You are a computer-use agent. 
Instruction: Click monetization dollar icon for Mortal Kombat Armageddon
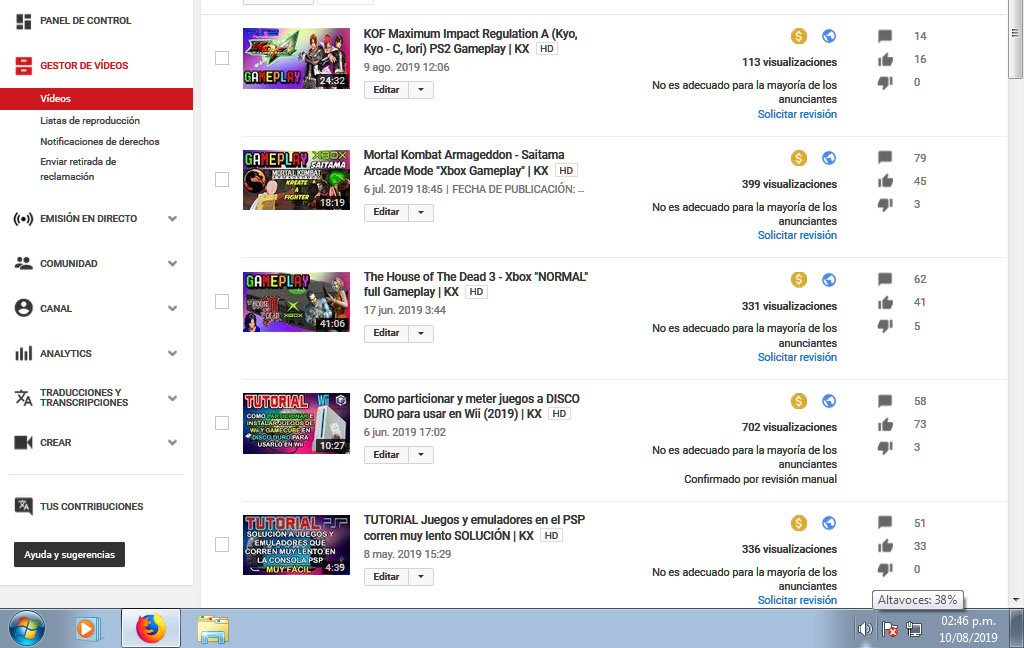[799, 158]
